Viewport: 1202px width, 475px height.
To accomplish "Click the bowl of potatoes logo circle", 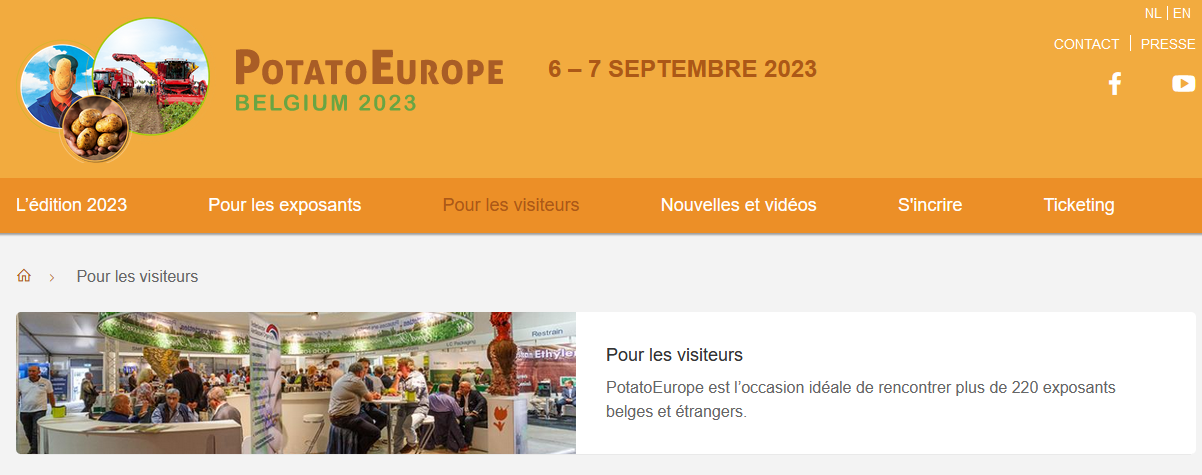I will coord(97,128).
